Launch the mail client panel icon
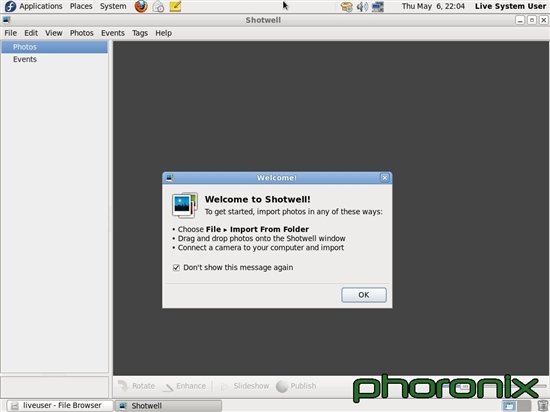The width and height of the screenshot is (550, 412). pyautogui.click(x=158, y=6)
